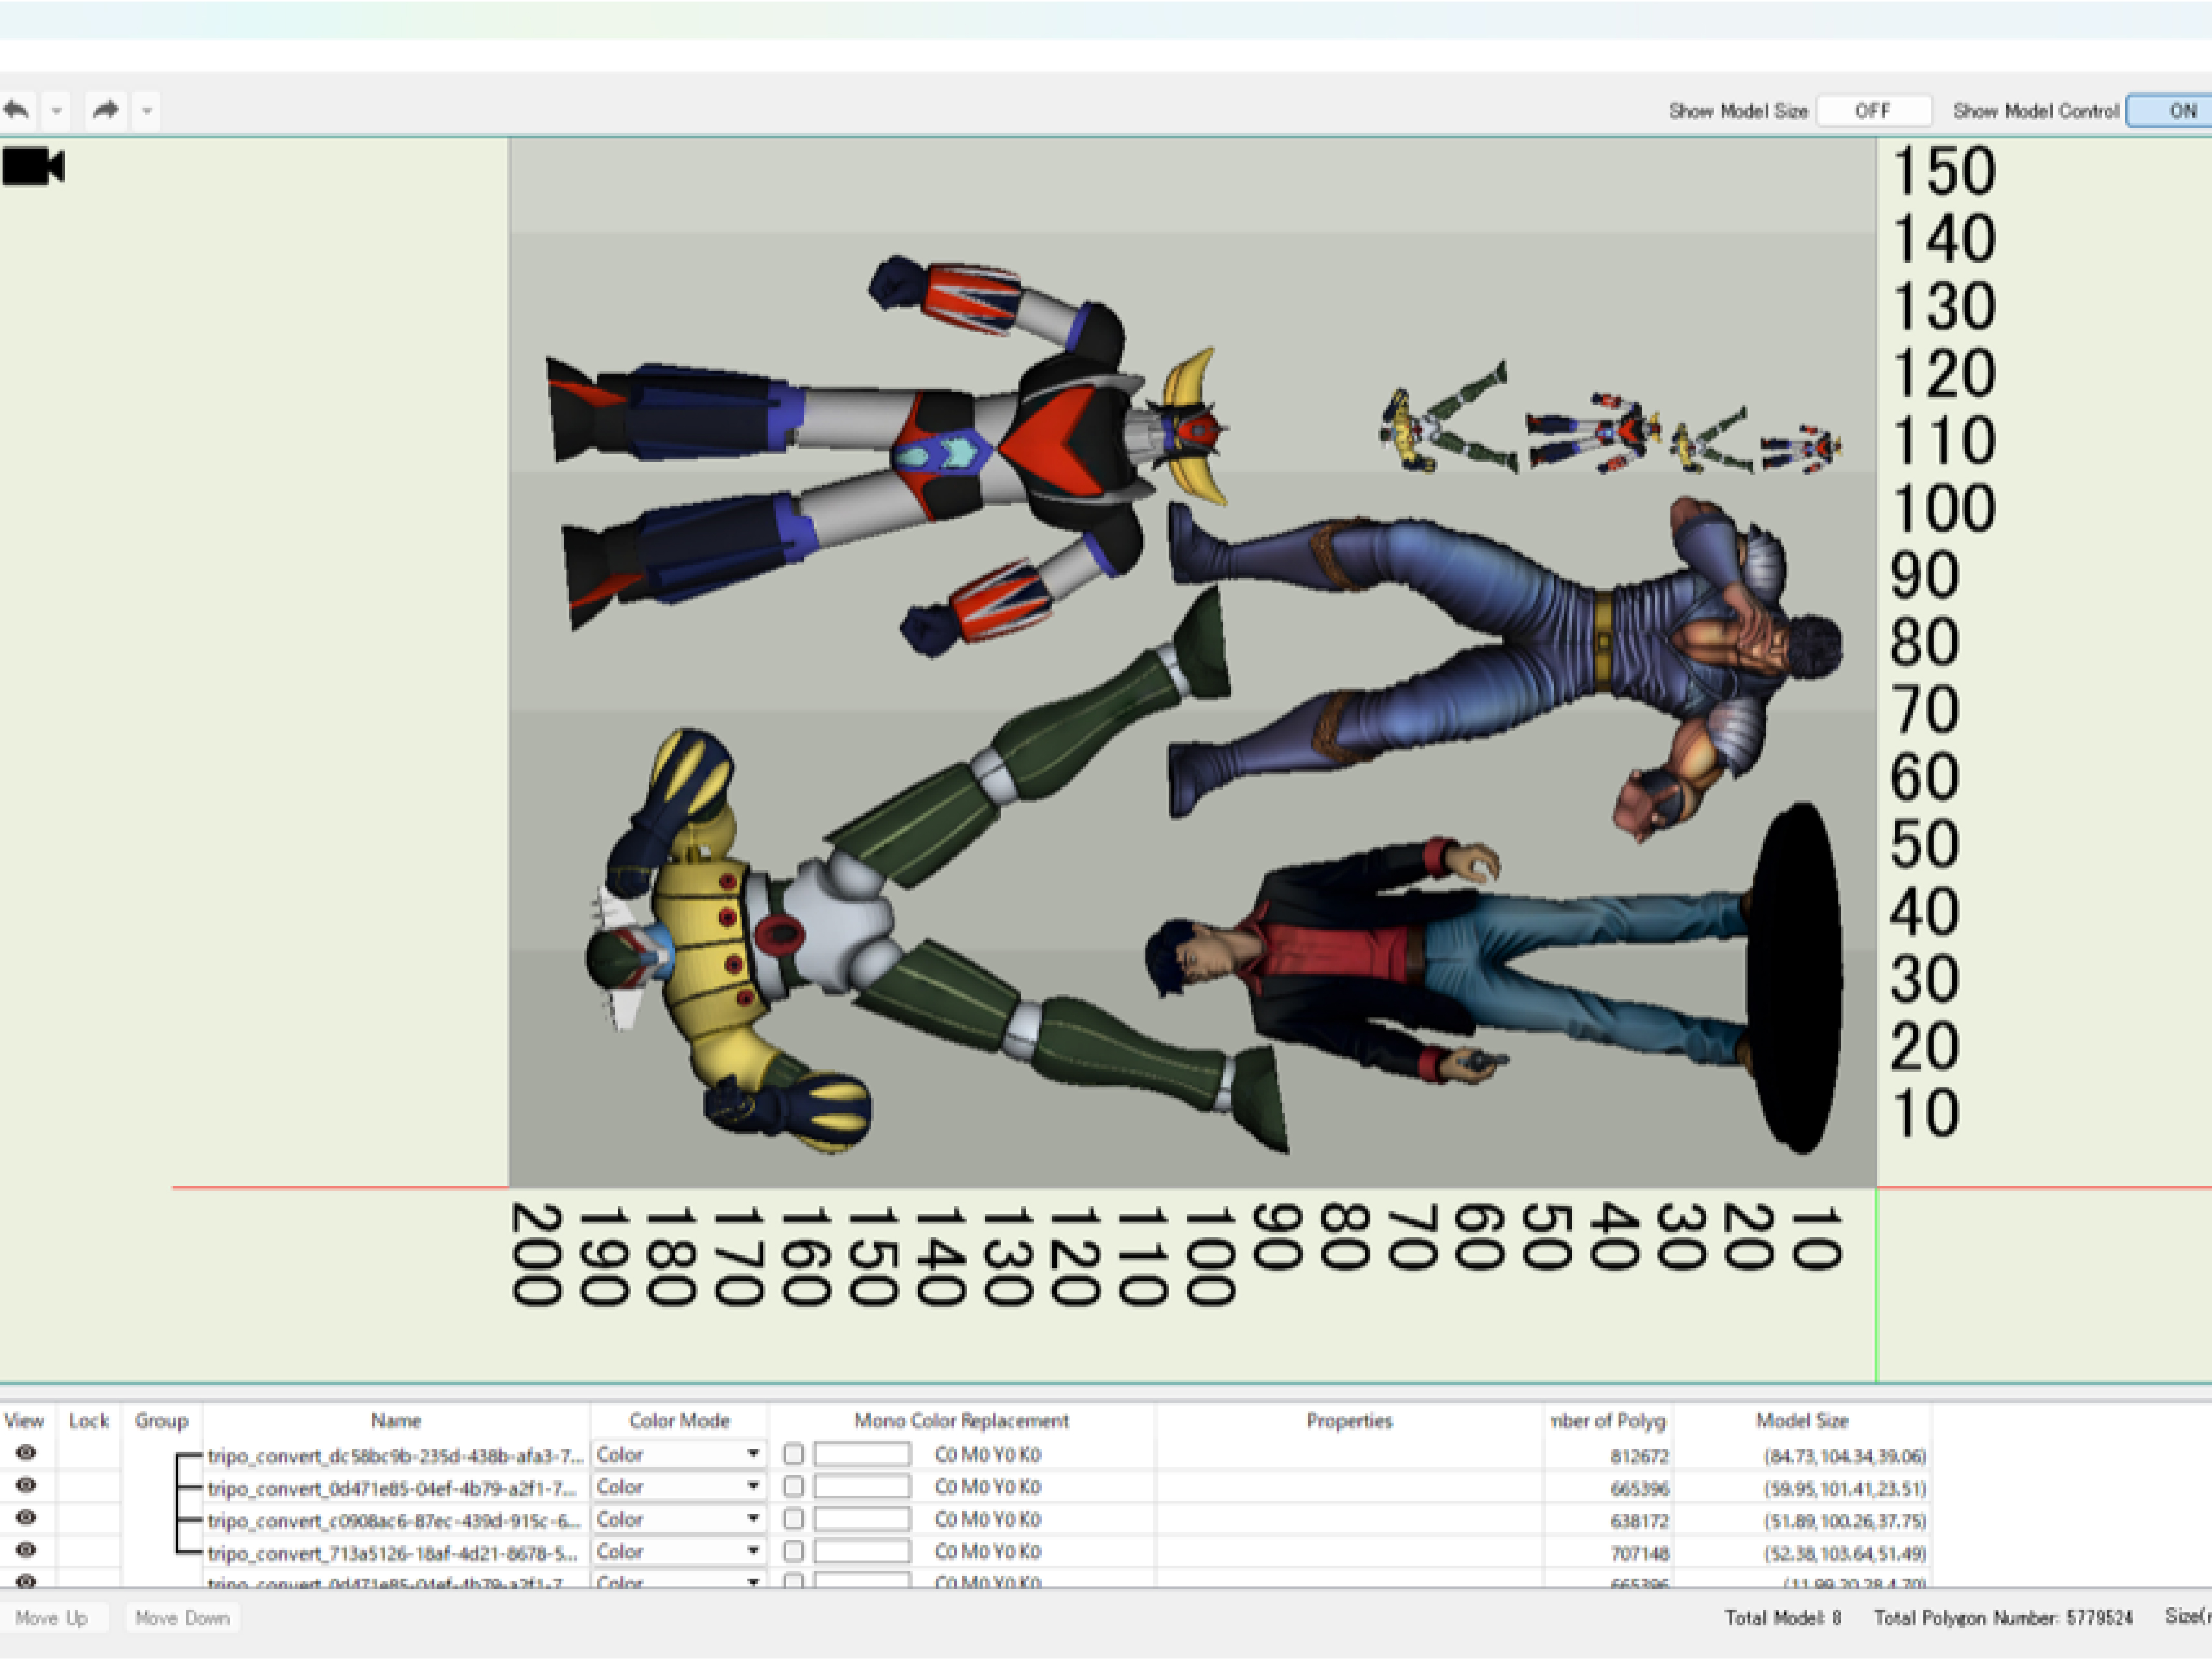Click the camera view icon
Image resolution: width=2212 pixels, height=1659 pixels.
[x=33, y=166]
